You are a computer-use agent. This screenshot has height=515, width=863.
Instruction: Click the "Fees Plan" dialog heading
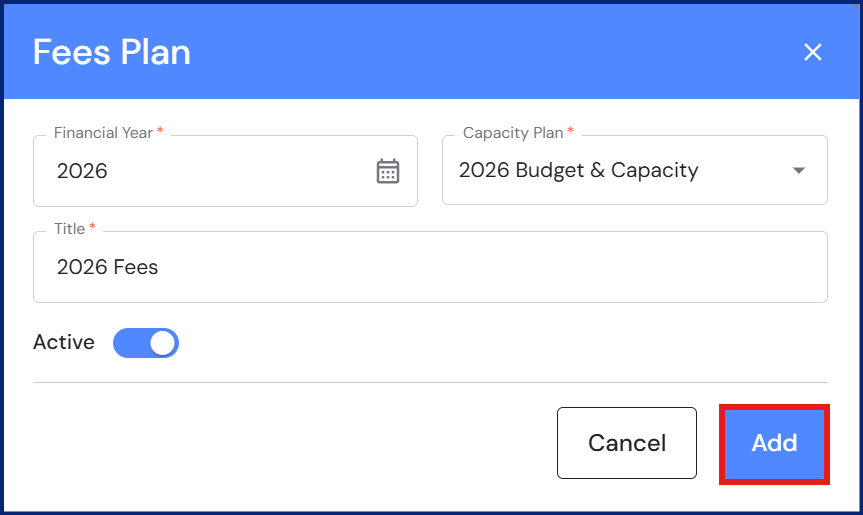(x=111, y=52)
